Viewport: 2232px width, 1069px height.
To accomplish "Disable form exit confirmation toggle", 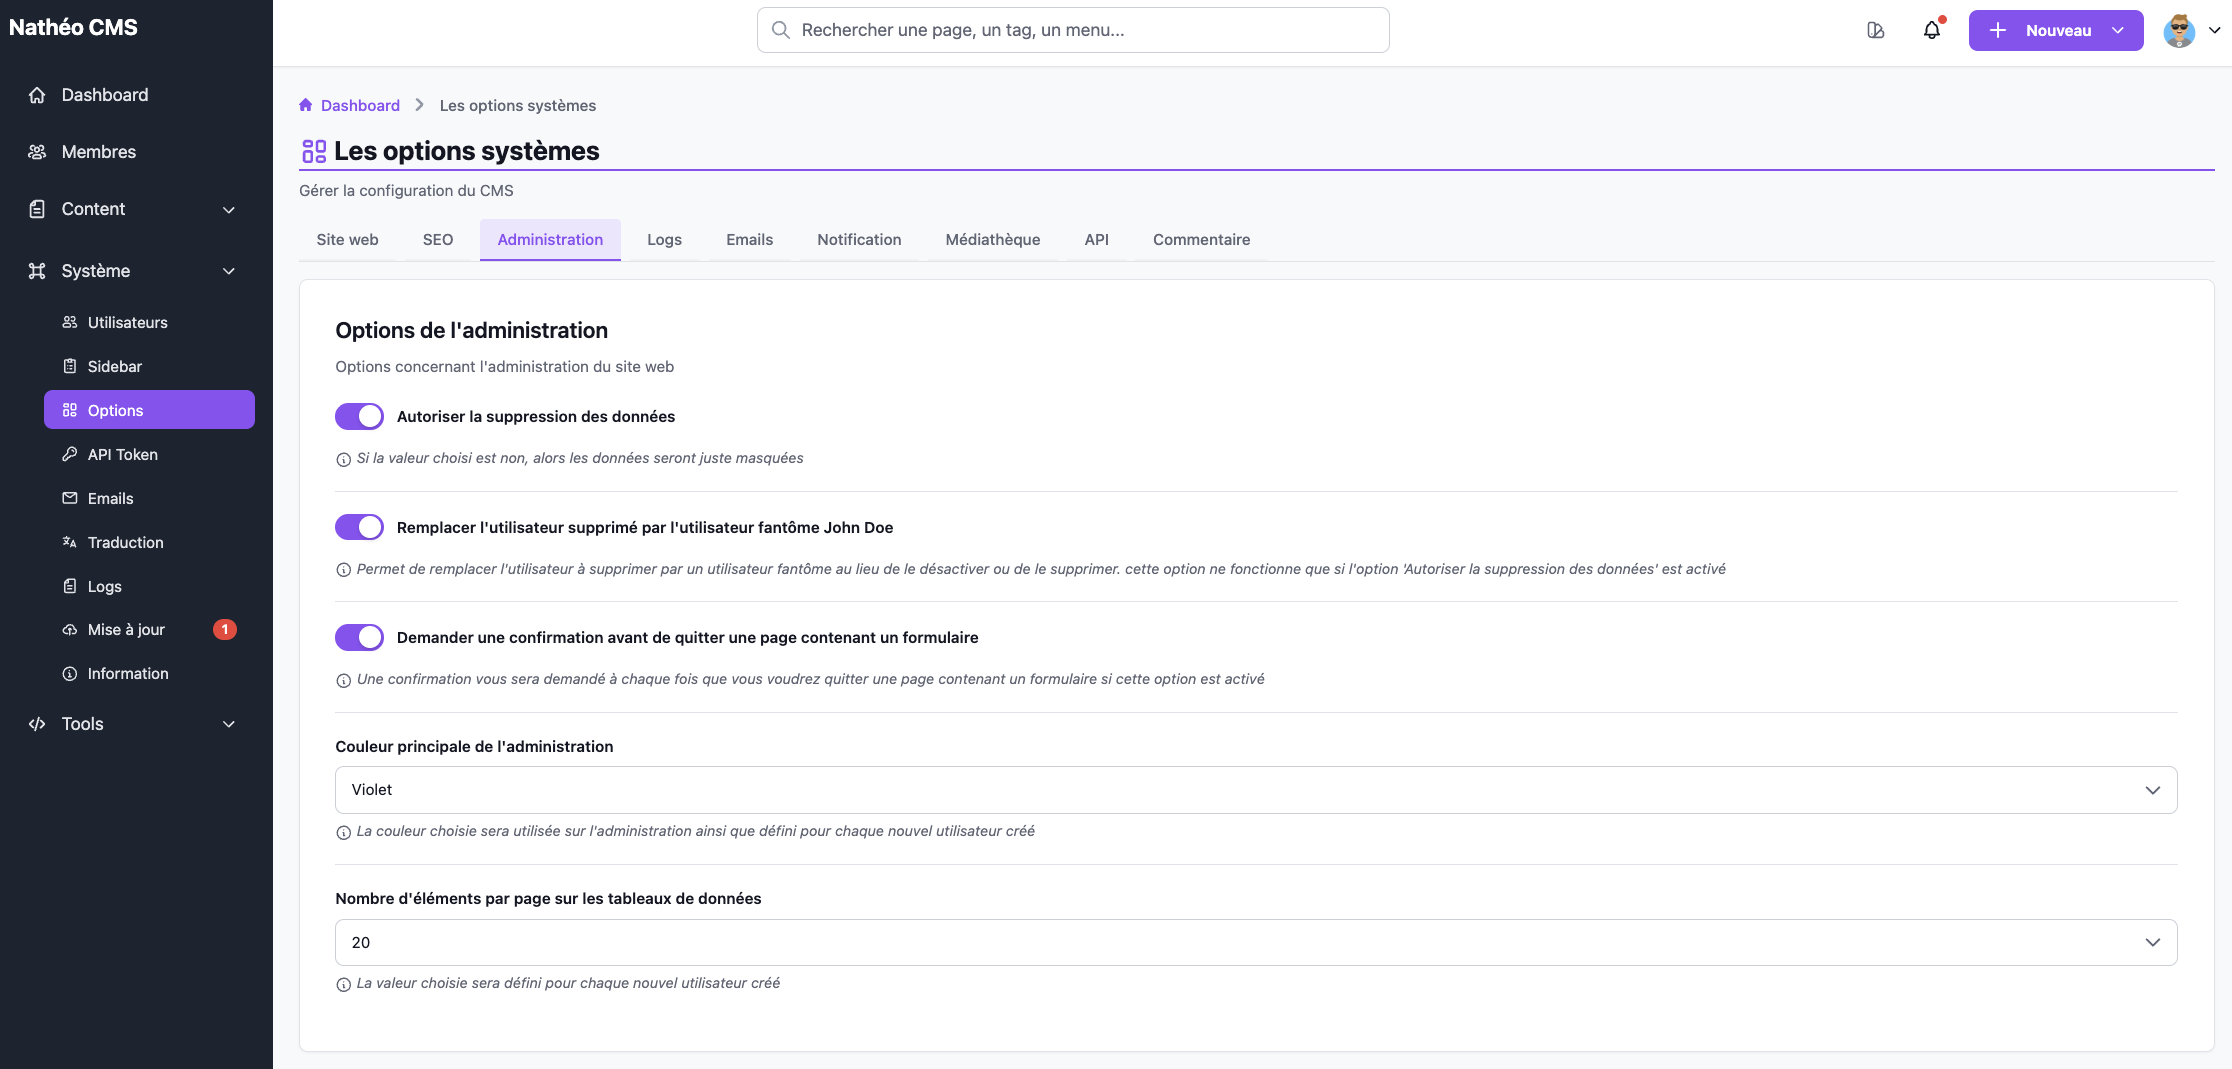I will click(359, 637).
